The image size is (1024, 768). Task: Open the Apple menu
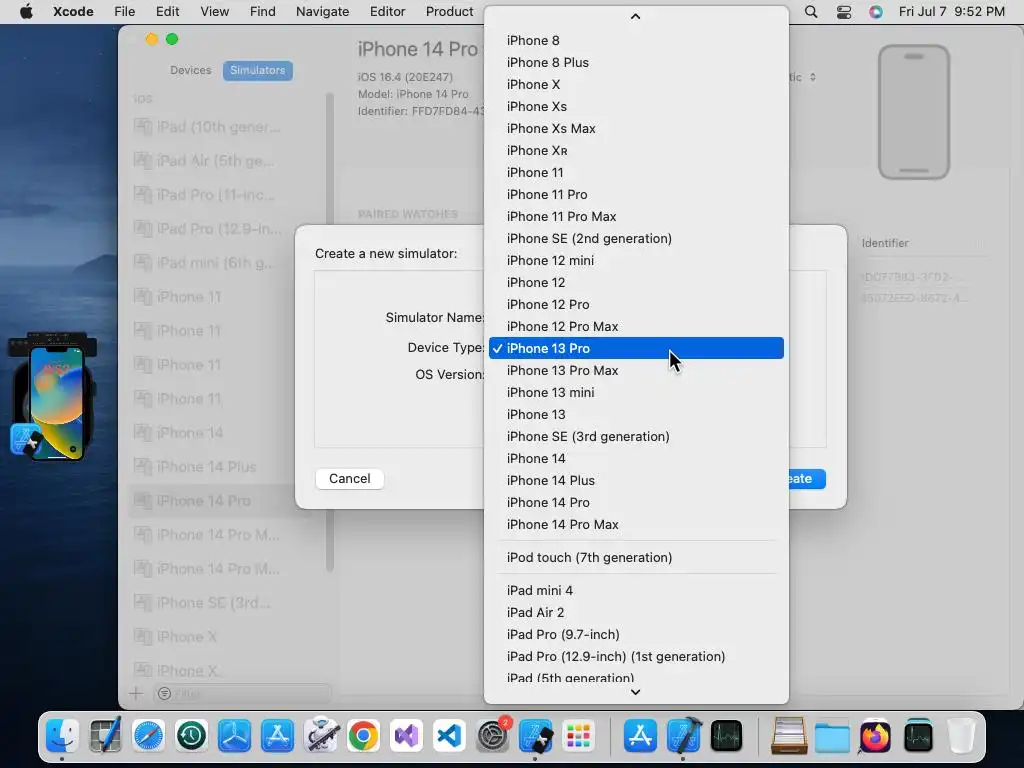26,12
